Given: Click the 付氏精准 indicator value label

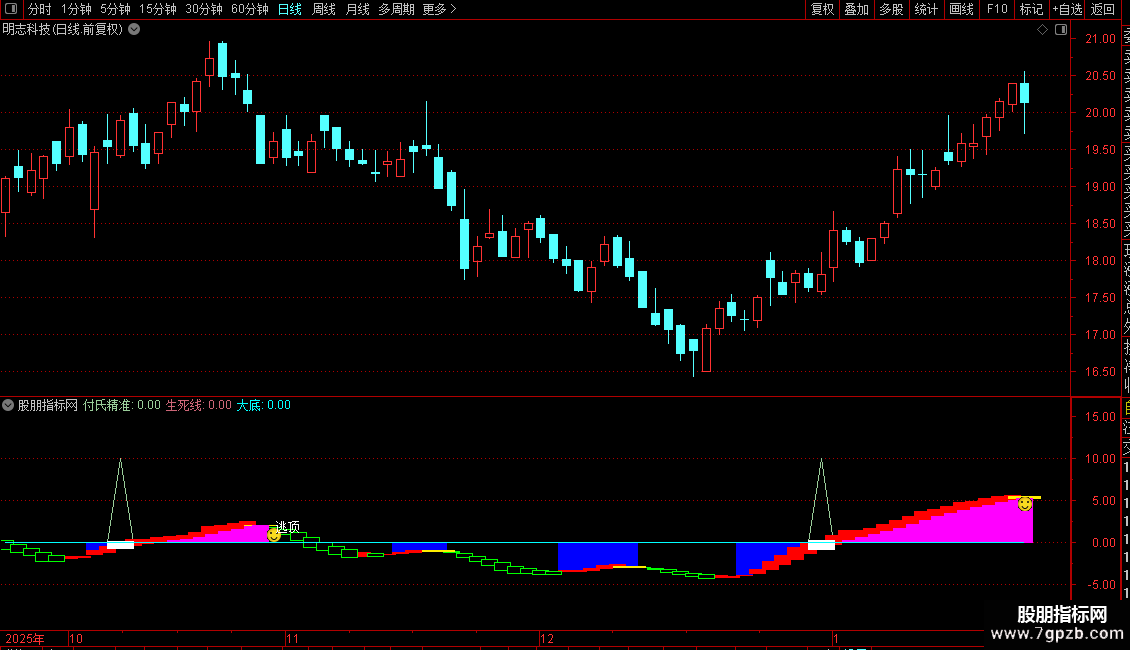Looking at the screenshot, I should pos(122,405).
